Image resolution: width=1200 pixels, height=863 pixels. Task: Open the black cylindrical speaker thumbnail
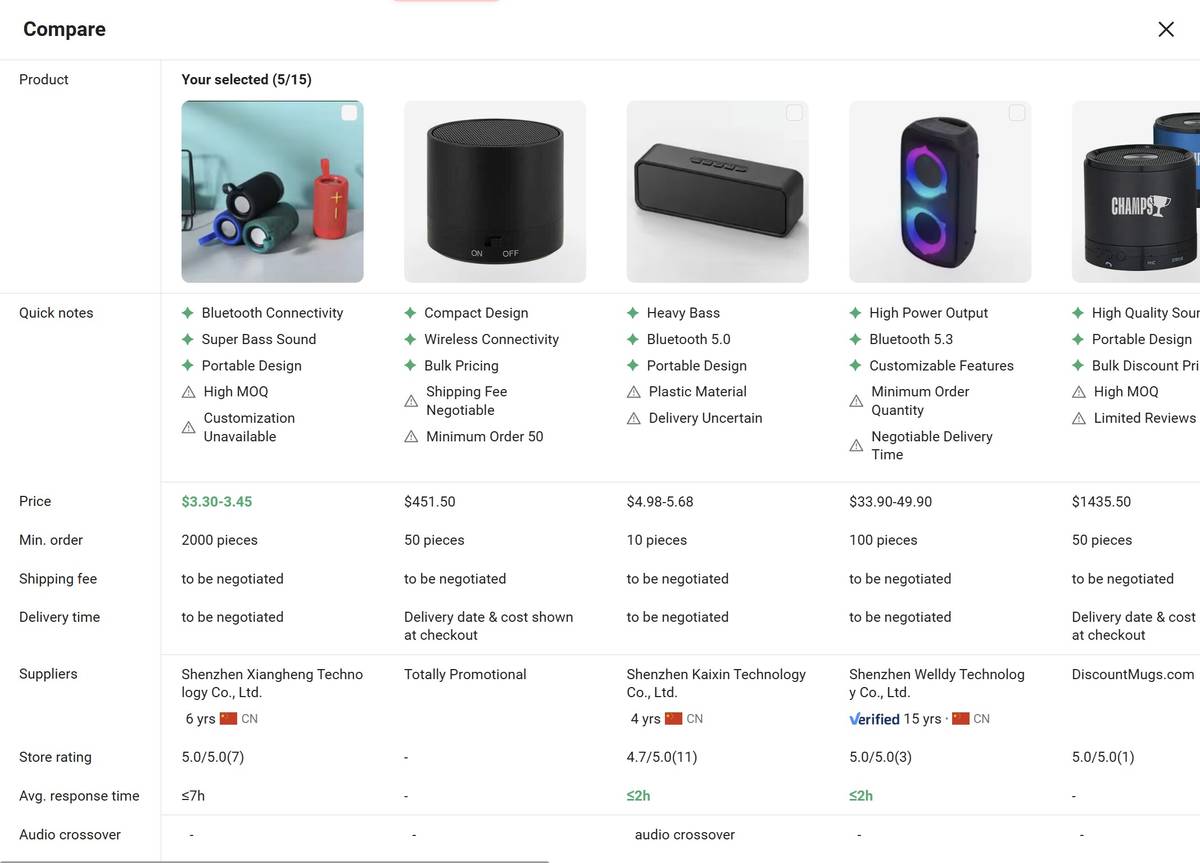pyautogui.click(x=495, y=191)
